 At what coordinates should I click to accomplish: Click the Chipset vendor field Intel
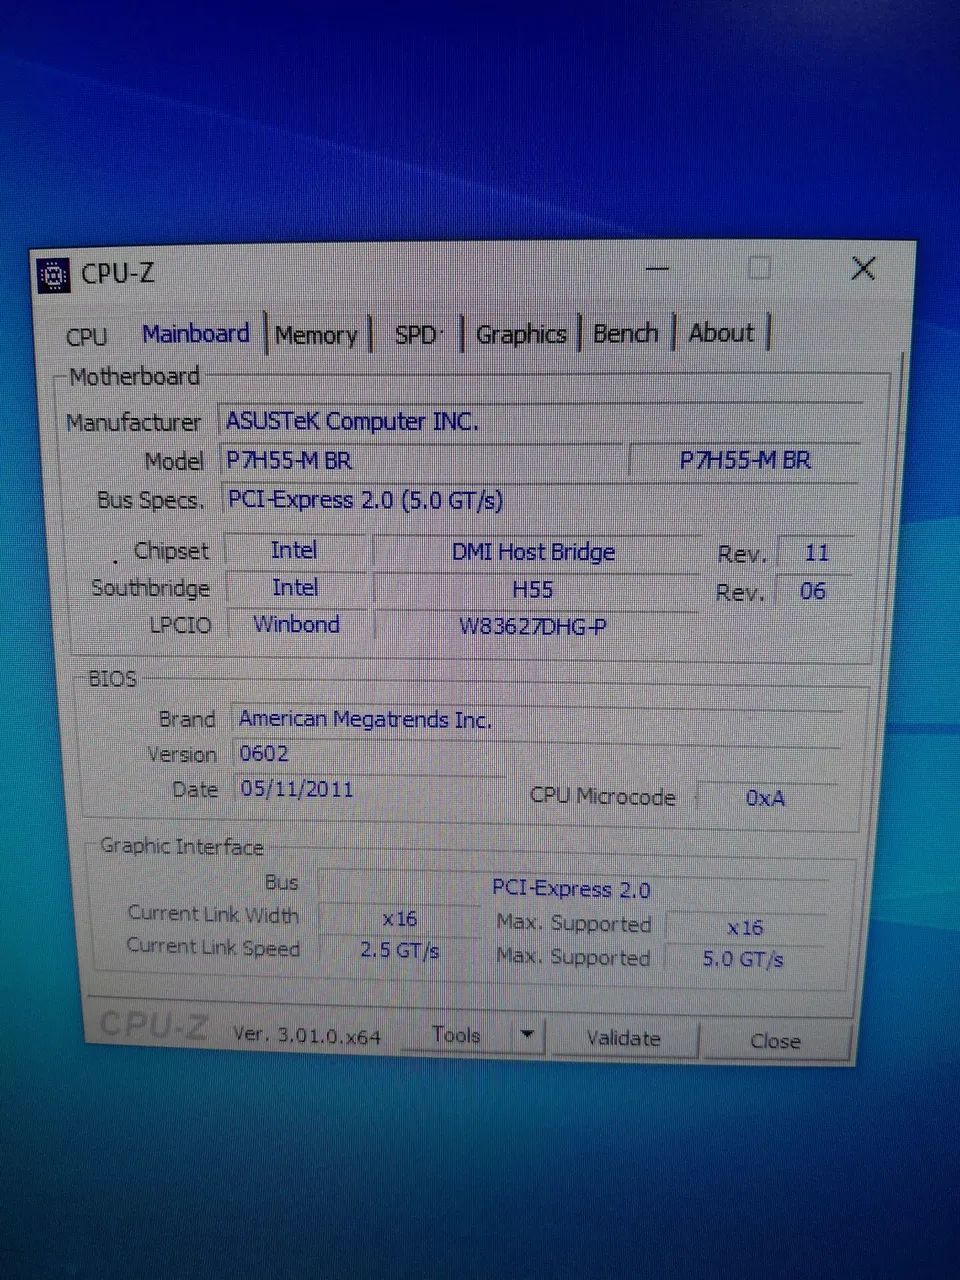(x=295, y=550)
